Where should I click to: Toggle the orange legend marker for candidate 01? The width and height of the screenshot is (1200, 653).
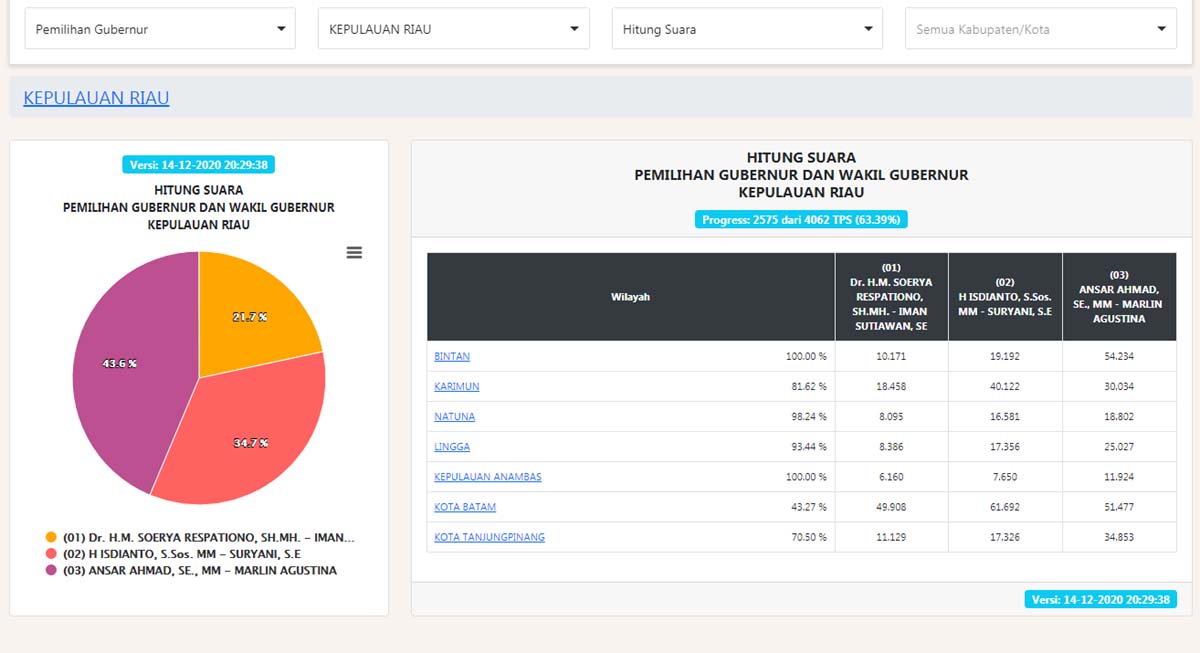(x=51, y=537)
